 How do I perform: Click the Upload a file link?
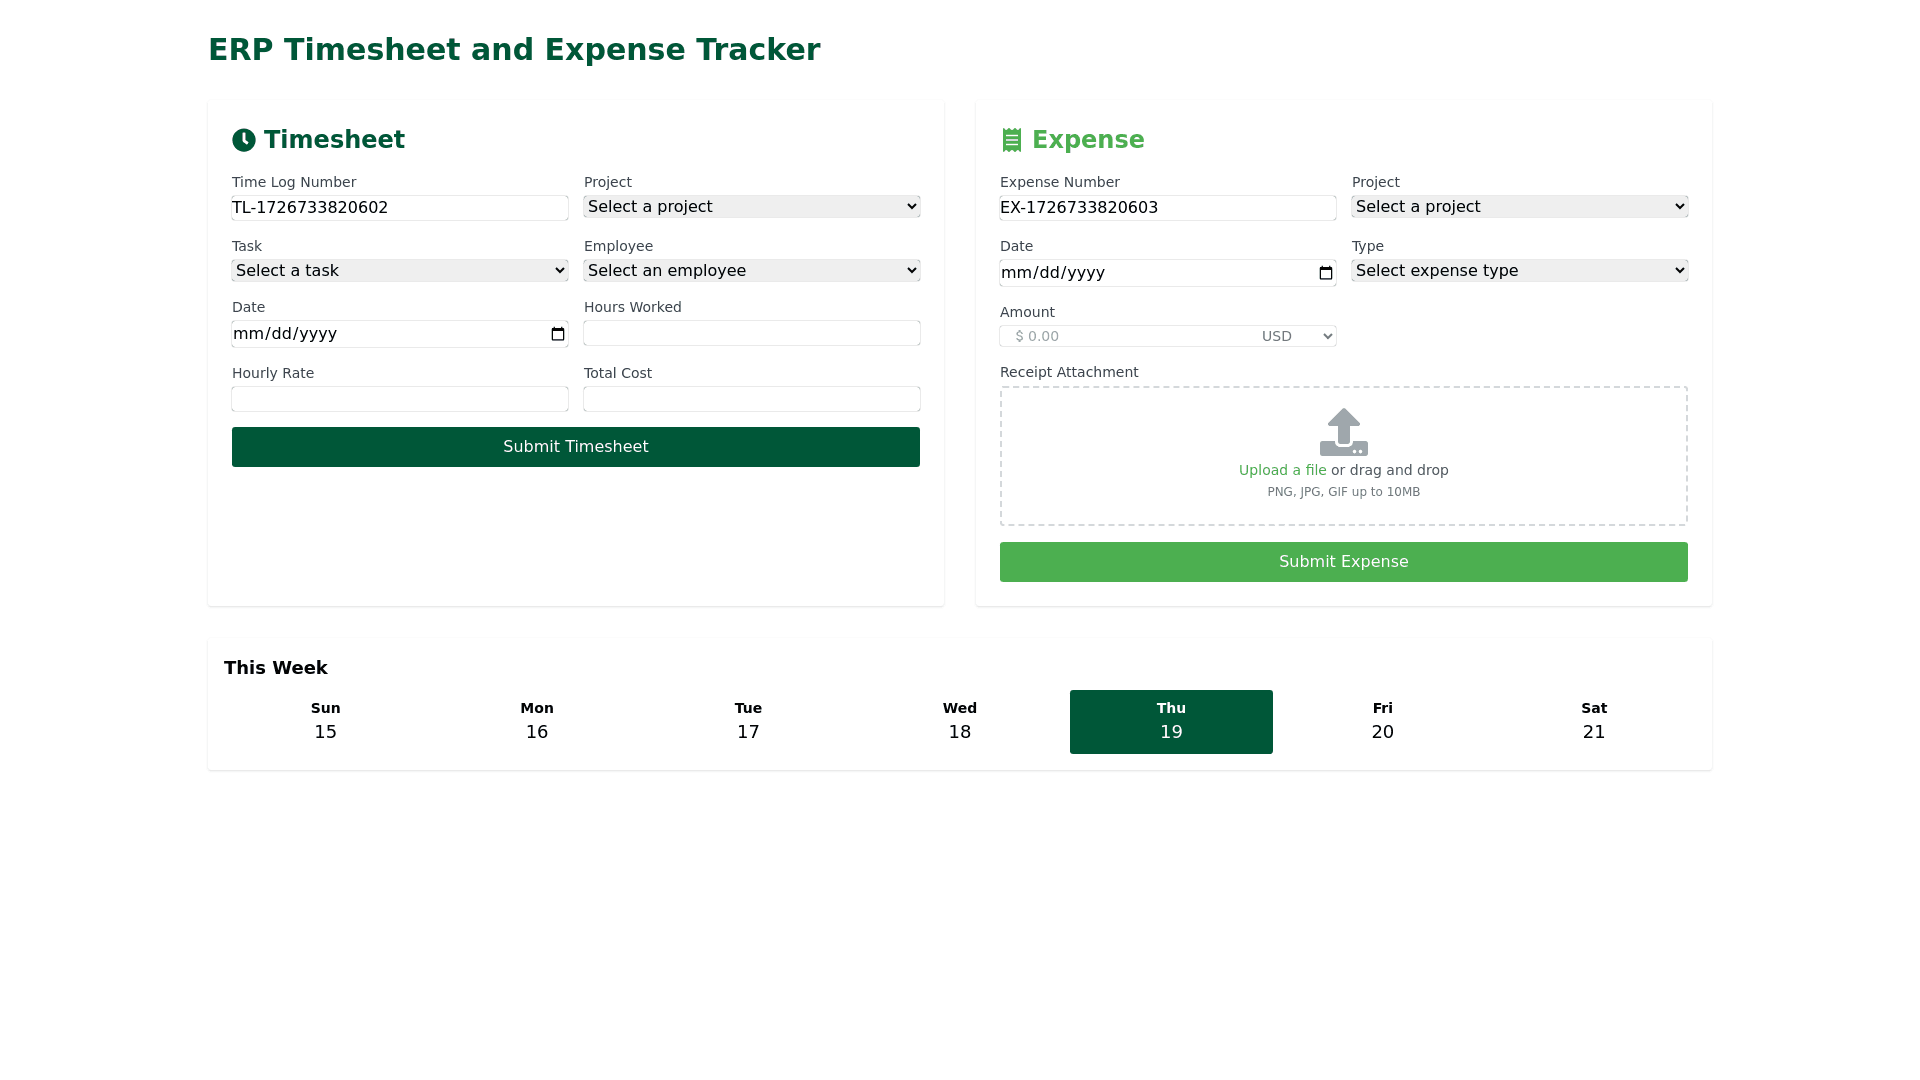tap(1282, 470)
